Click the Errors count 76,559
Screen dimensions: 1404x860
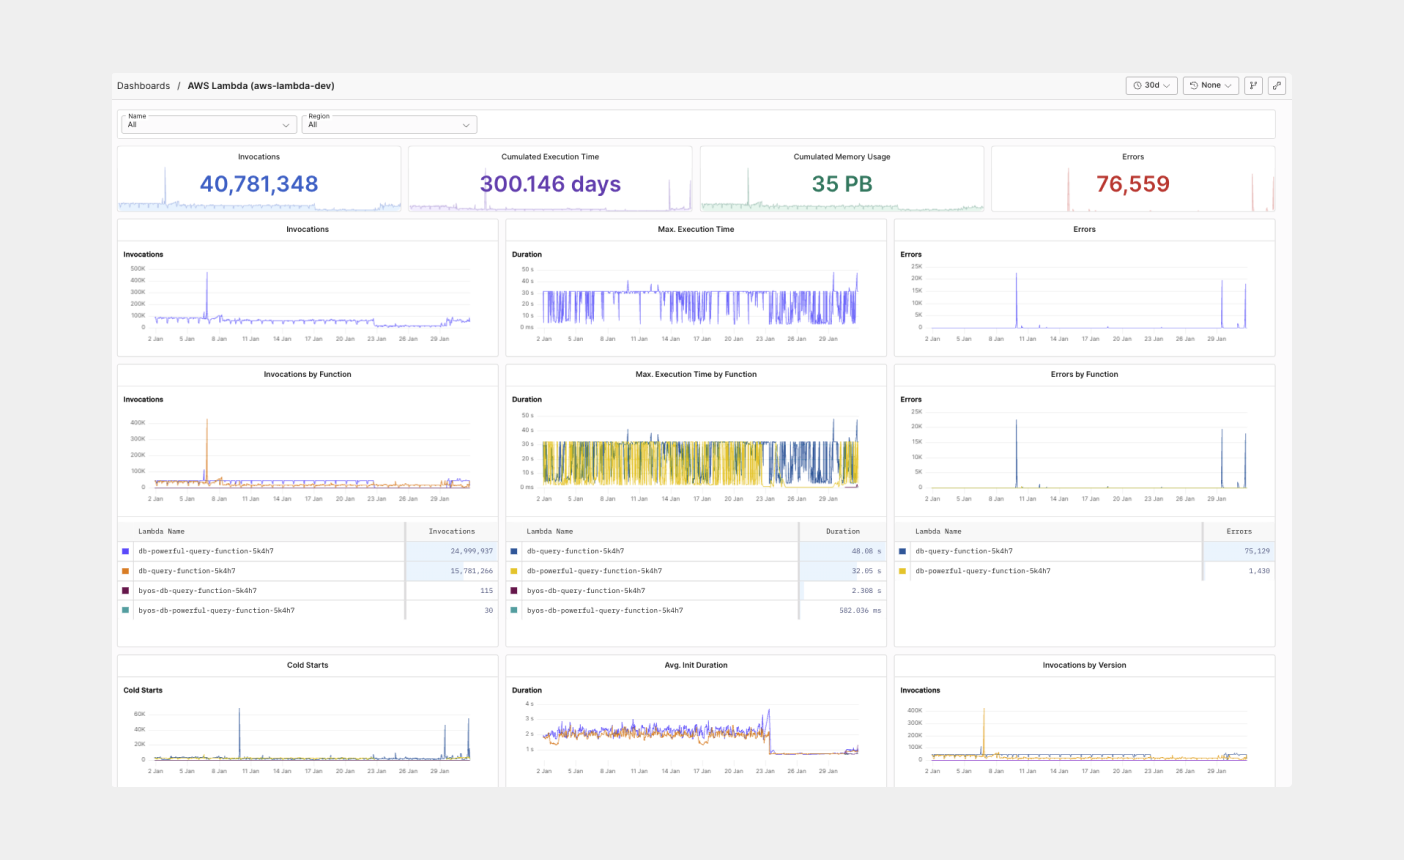1133,182
